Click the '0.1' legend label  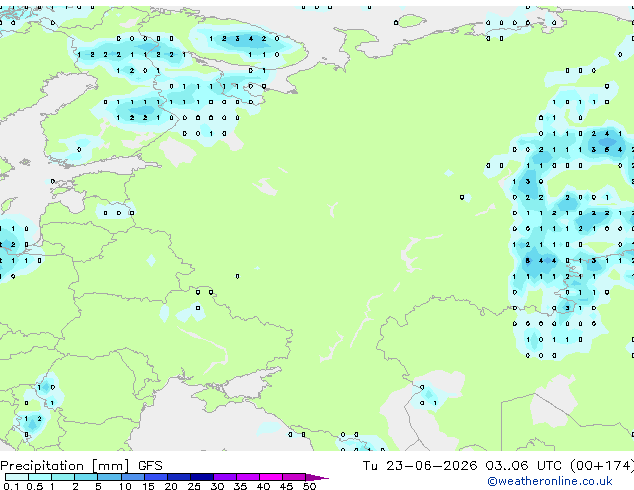pos(11,486)
